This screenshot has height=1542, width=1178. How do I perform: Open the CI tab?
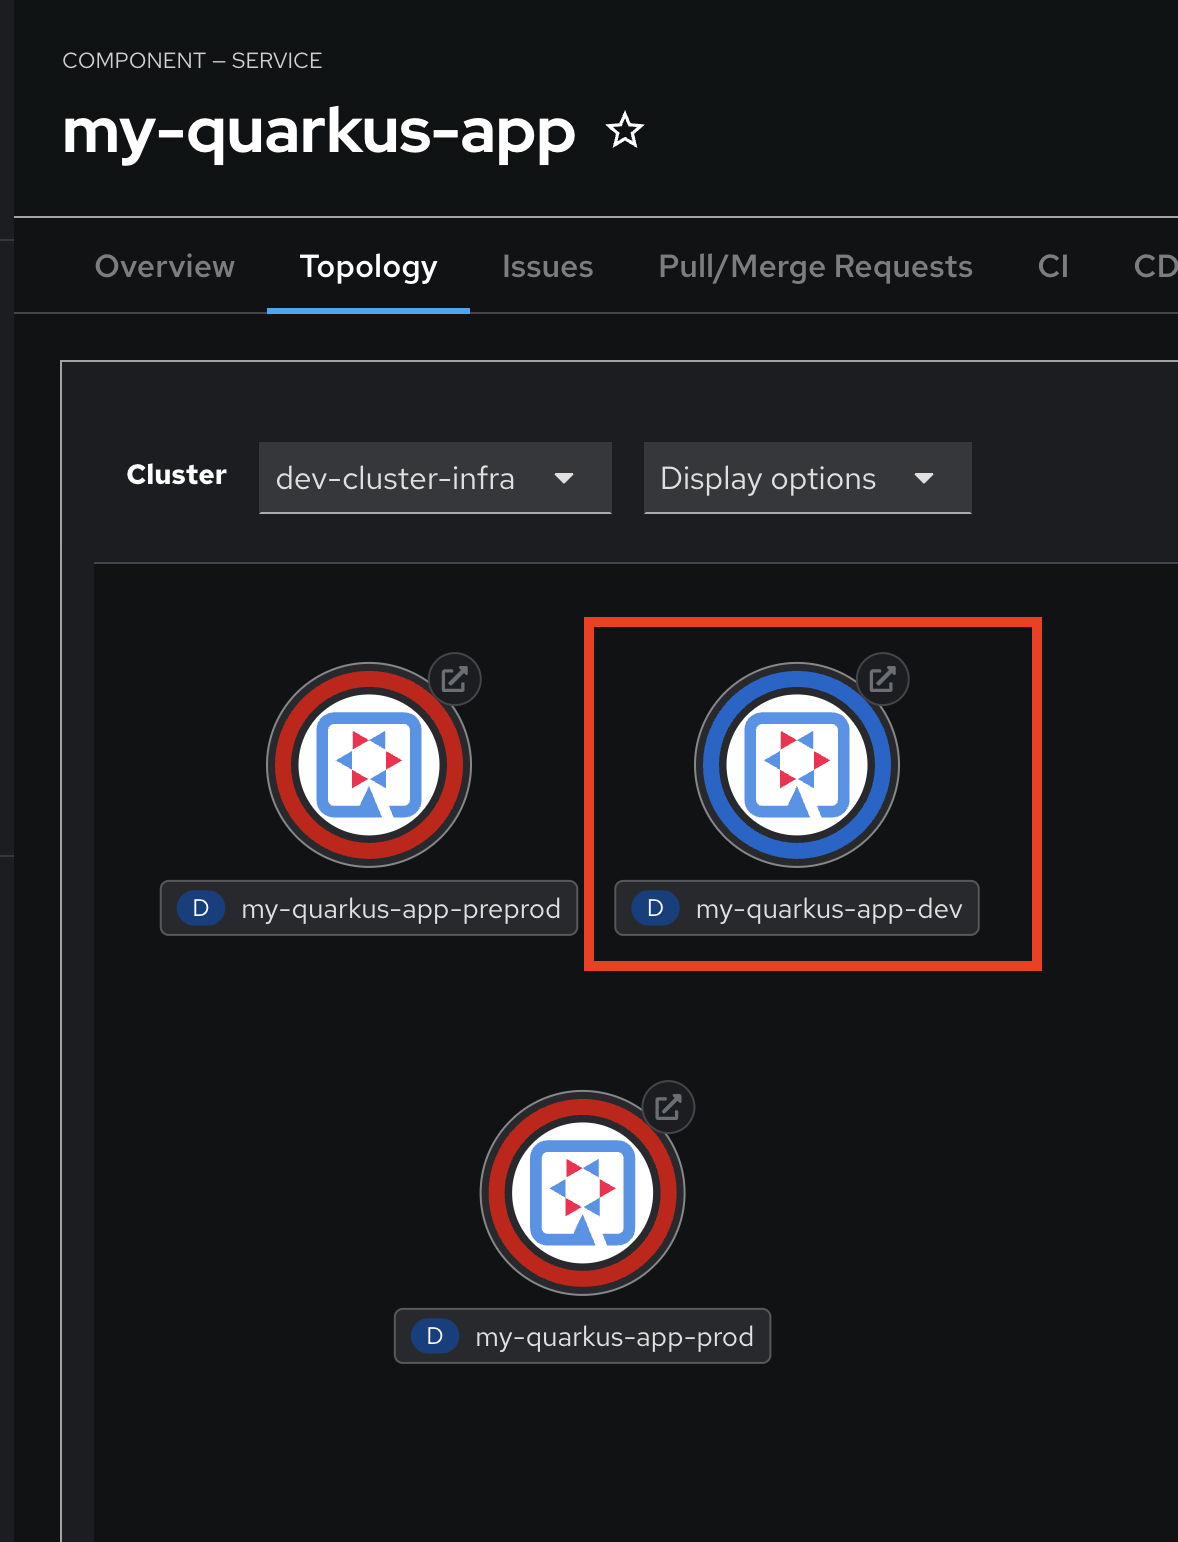click(x=1053, y=267)
